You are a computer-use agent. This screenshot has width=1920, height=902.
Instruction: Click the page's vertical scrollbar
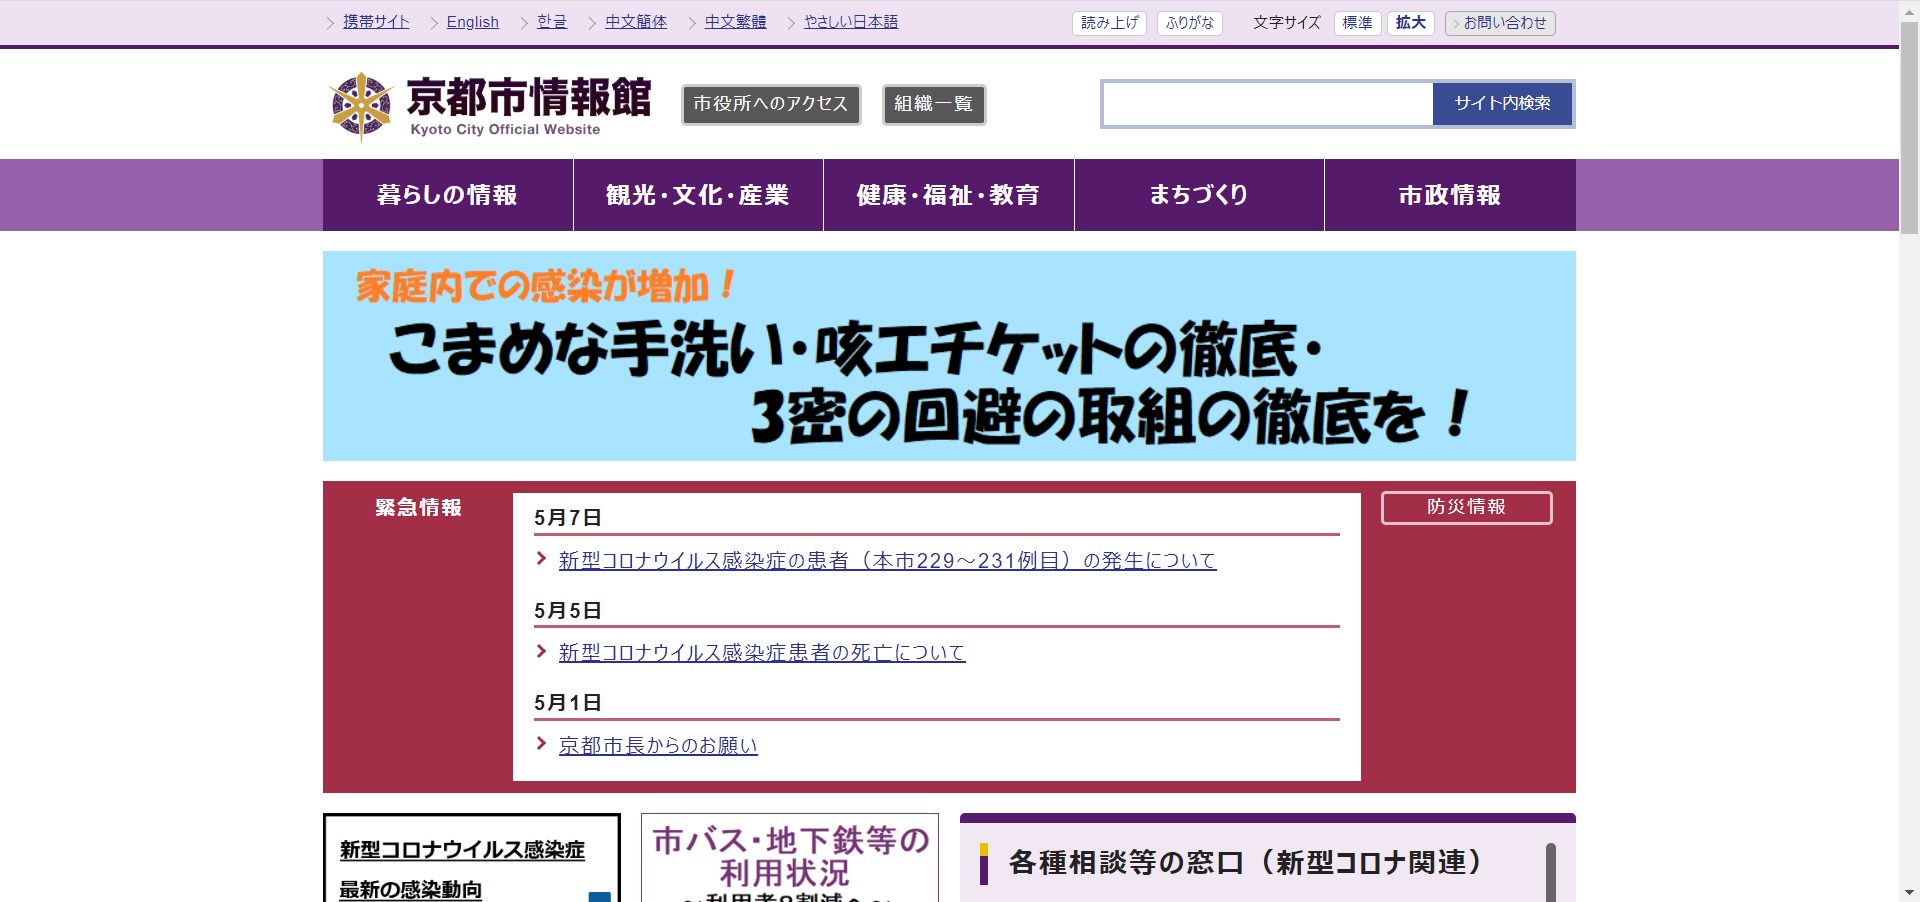click(x=1909, y=130)
